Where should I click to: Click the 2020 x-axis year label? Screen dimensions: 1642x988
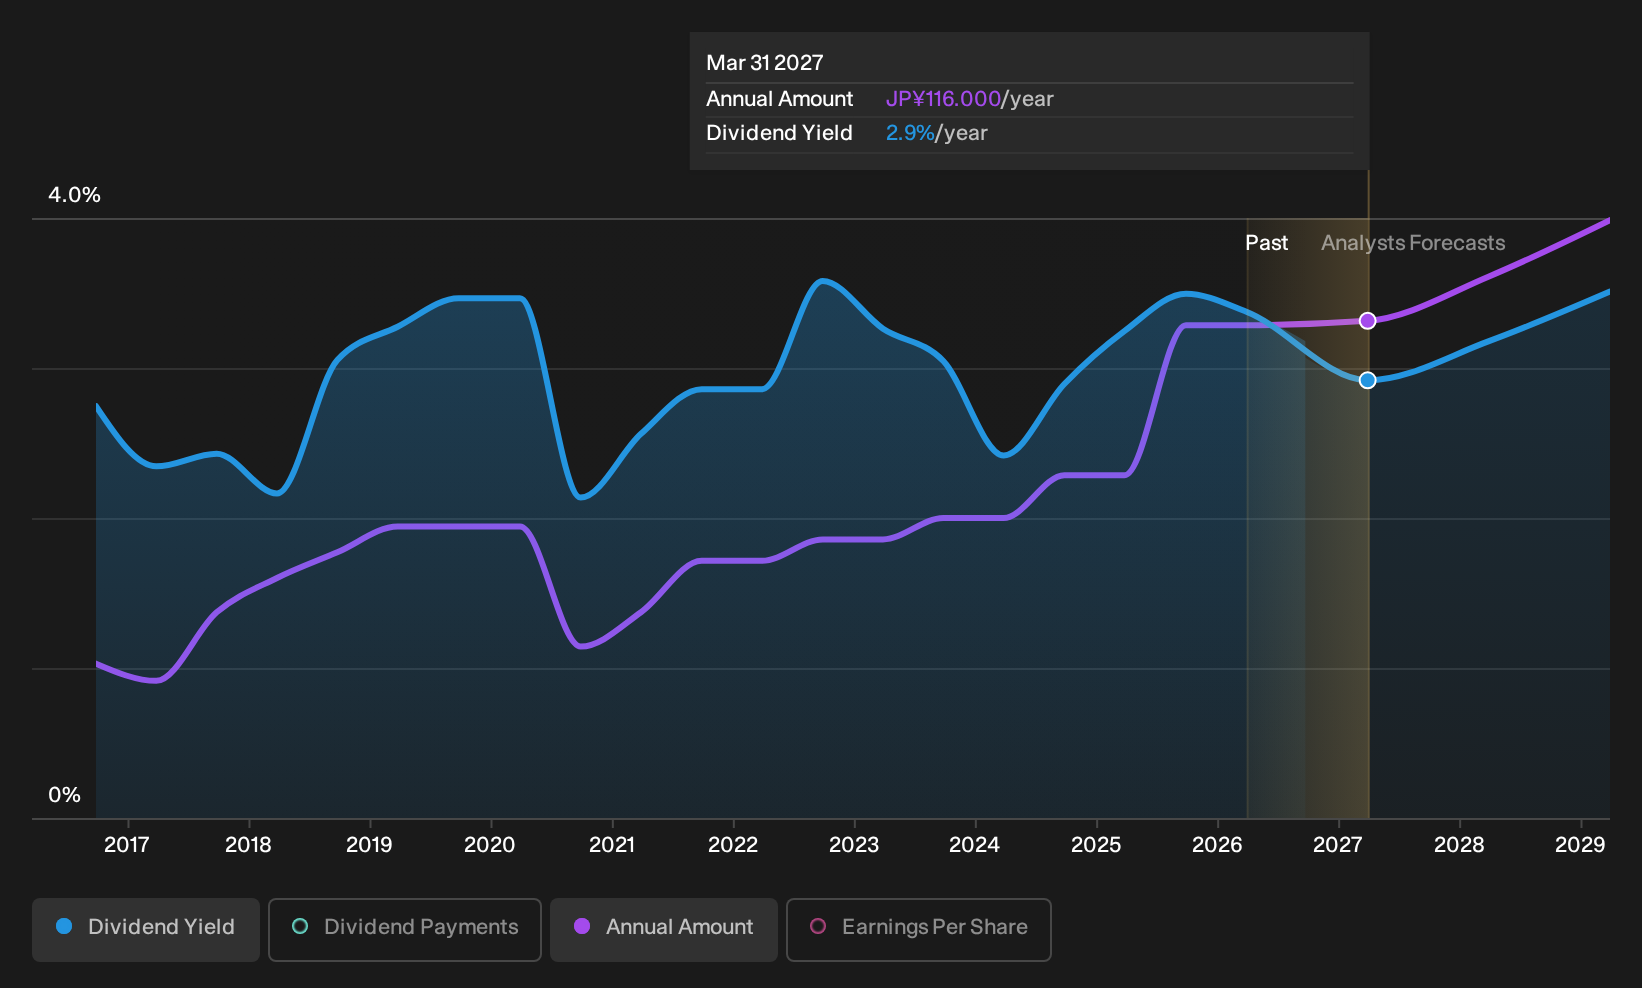point(490,845)
